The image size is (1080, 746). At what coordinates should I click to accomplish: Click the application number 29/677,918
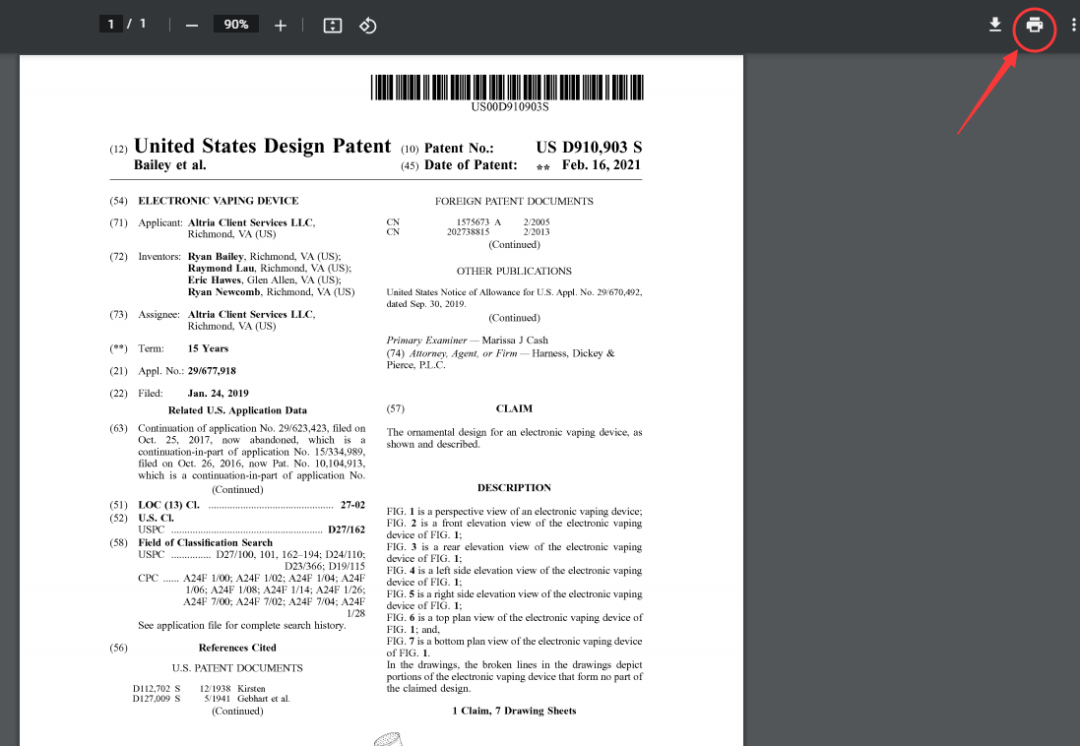pos(212,371)
